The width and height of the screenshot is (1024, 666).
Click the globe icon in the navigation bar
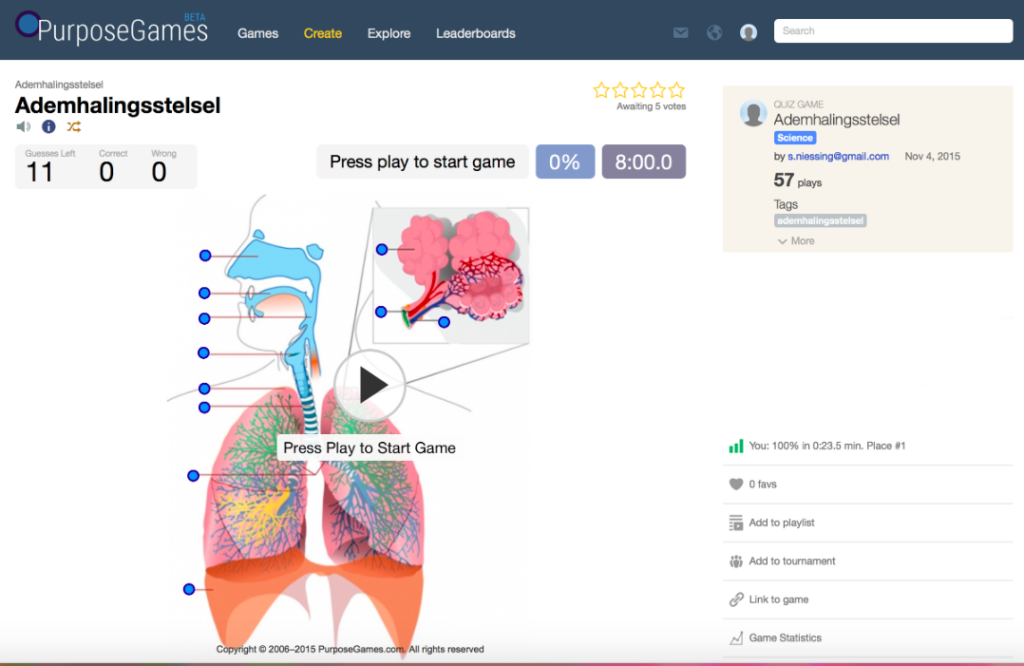(x=714, y=31)
